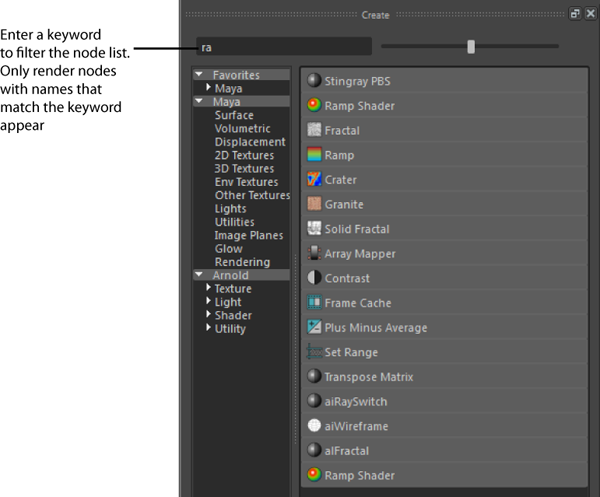
Task: Expand the Arnold Texture group
Action: click(208, 287)
